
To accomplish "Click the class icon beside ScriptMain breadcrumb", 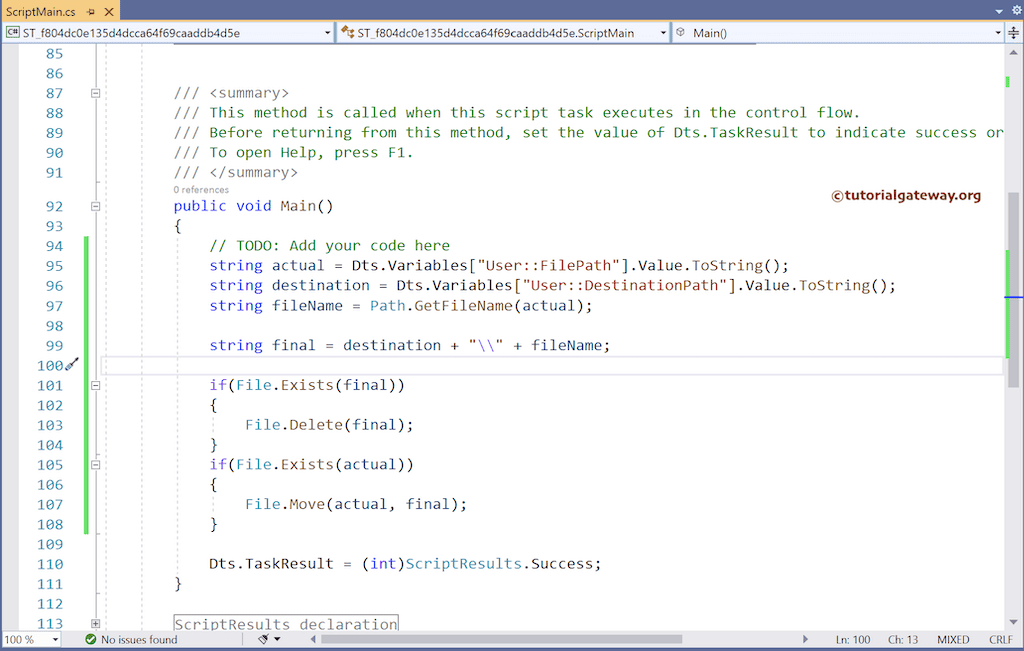I will pyautogui.click(x=345, y=31).
